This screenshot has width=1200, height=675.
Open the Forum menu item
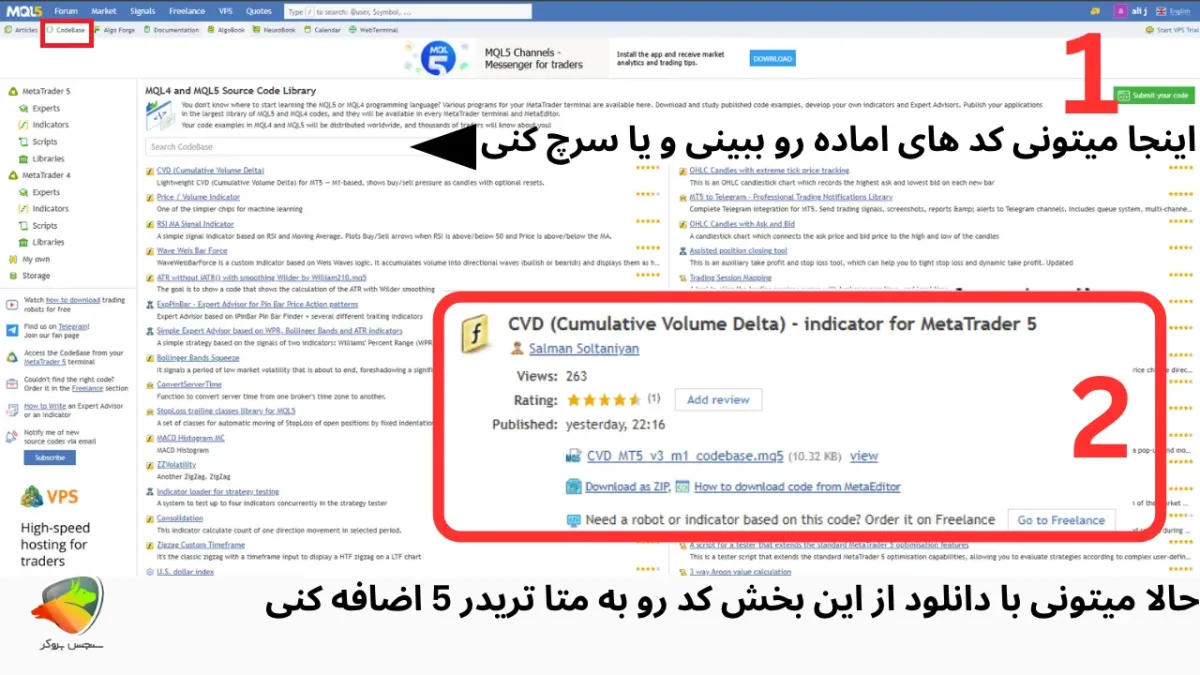(x=66, y=11)
